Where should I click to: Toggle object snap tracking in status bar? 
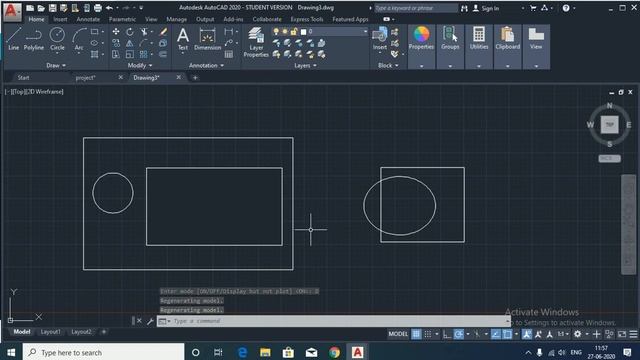(x=496, y=334)
